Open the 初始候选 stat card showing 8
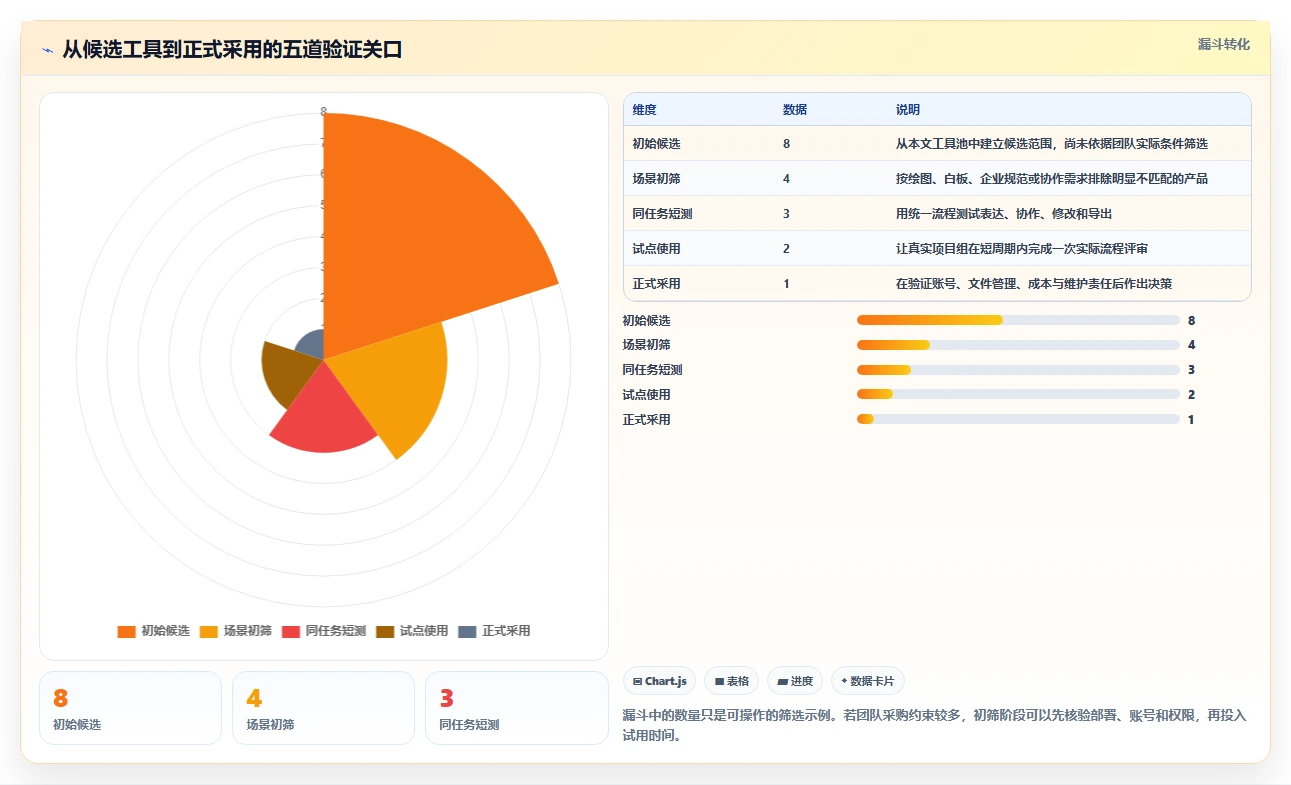Viewport: 1291px width, 785px height. tap(130, 708)
